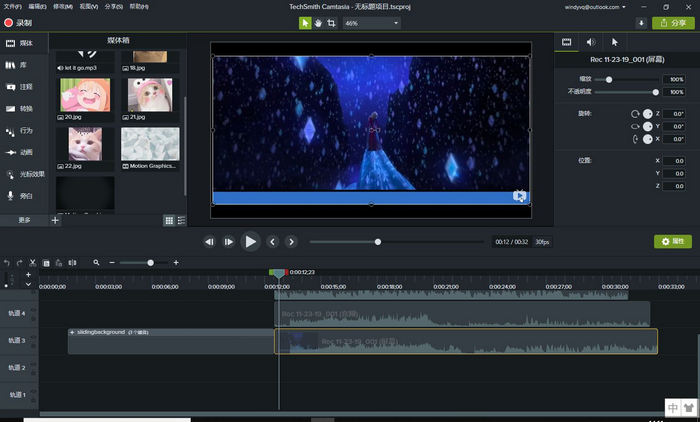Click the Z rotation value field
The image size is (700, 422).
click(x=674, y=114)
